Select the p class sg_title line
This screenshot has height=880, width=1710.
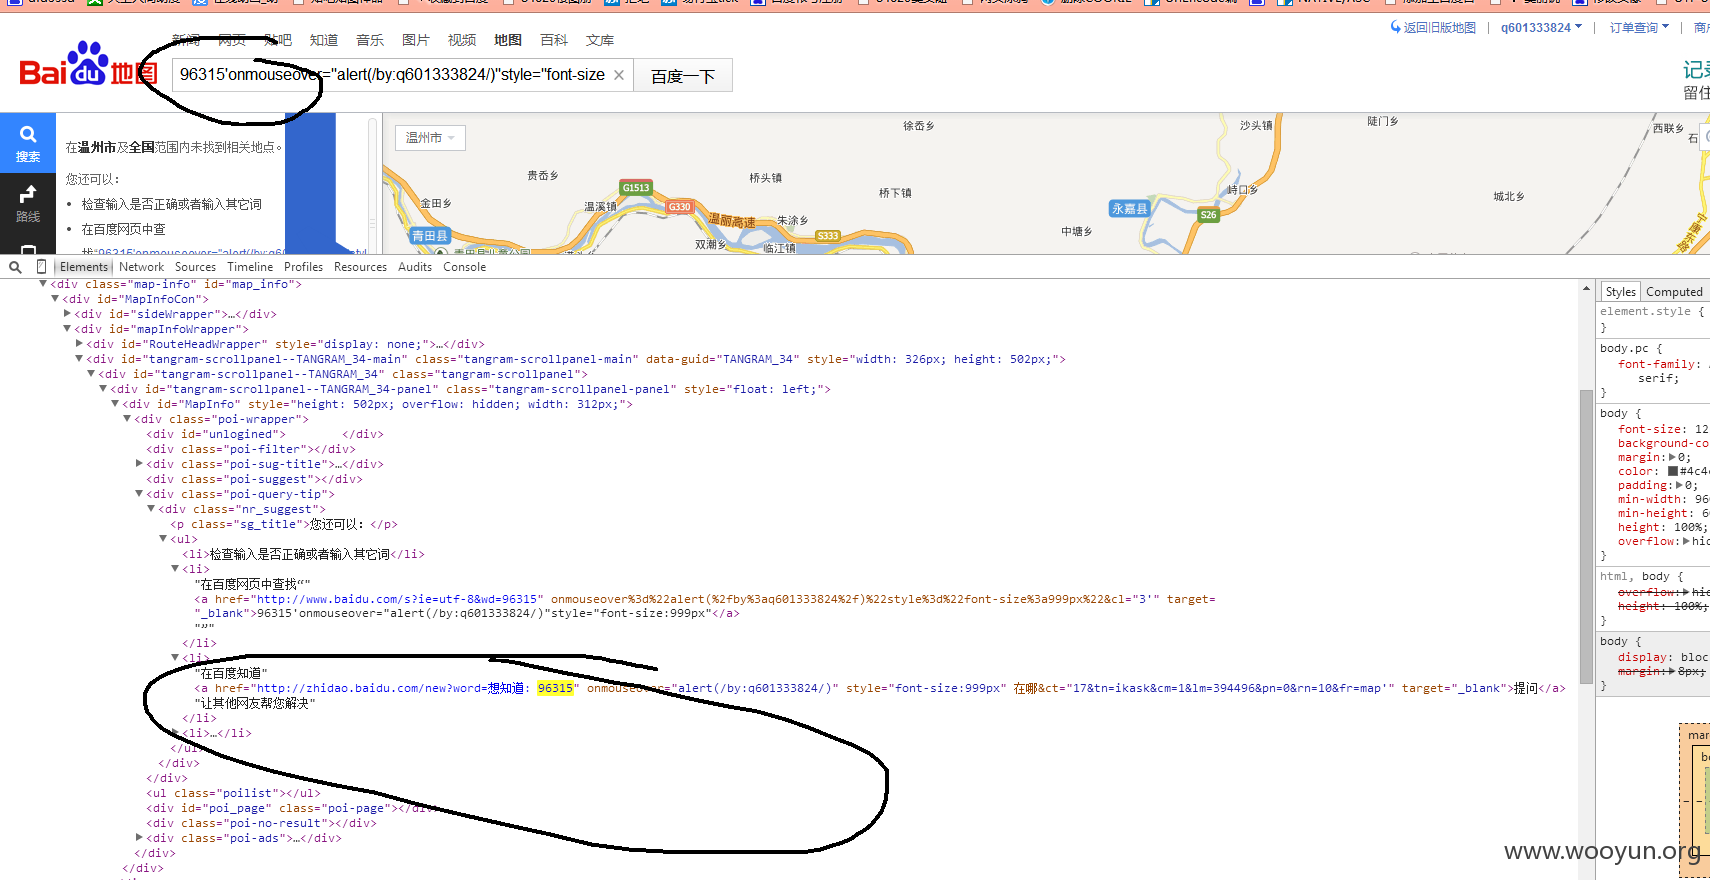tap(284, 524)
